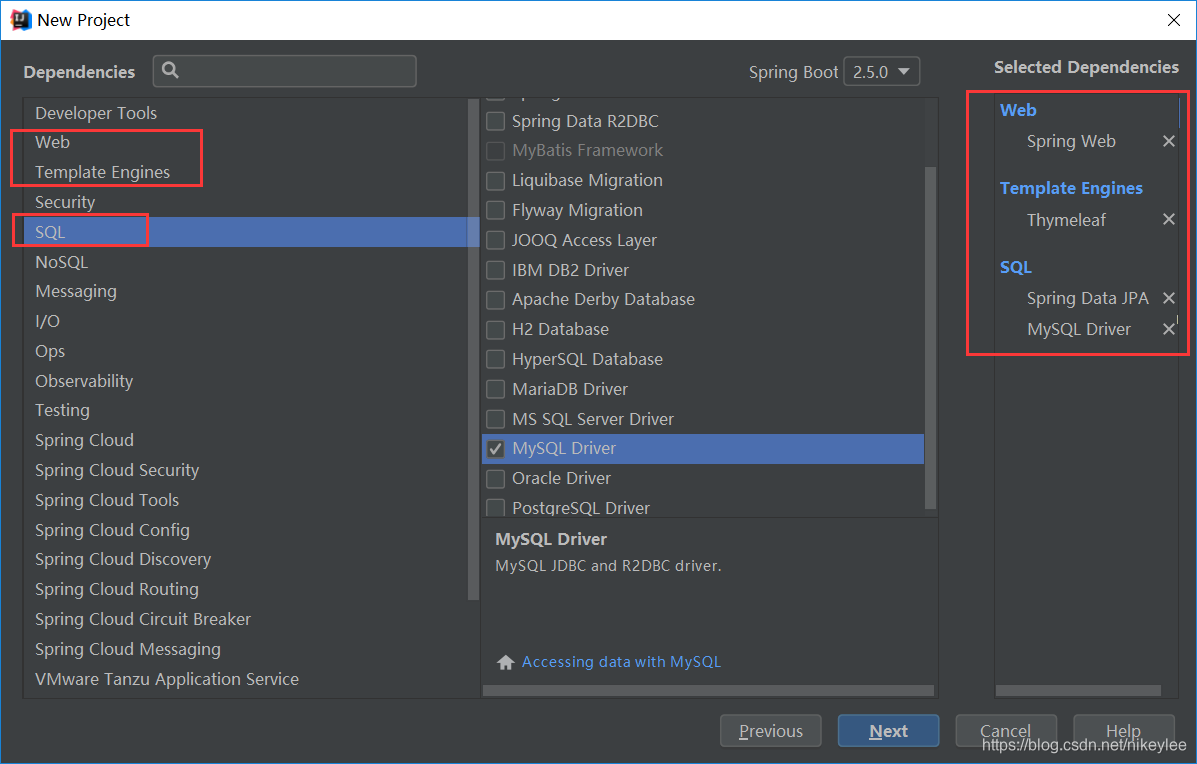This screenshot has height=764, width=1197.
Task: Remove Spring Web using its X icon
Action: pyautogui.click(x=1168, y=141)
